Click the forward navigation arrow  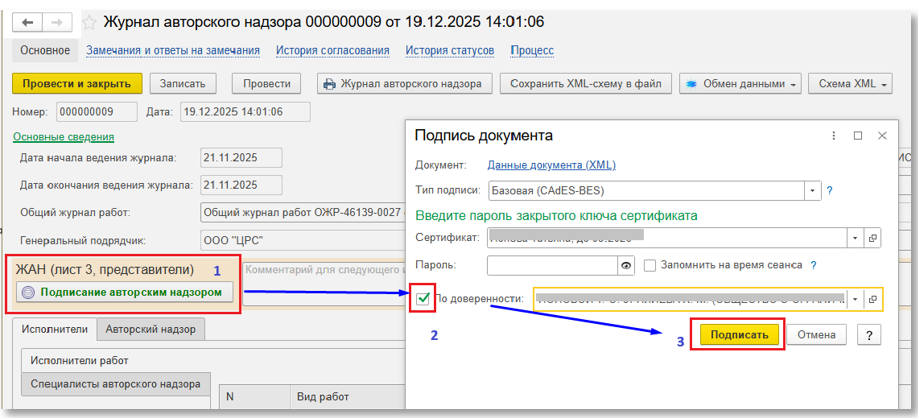coord(58,21)
